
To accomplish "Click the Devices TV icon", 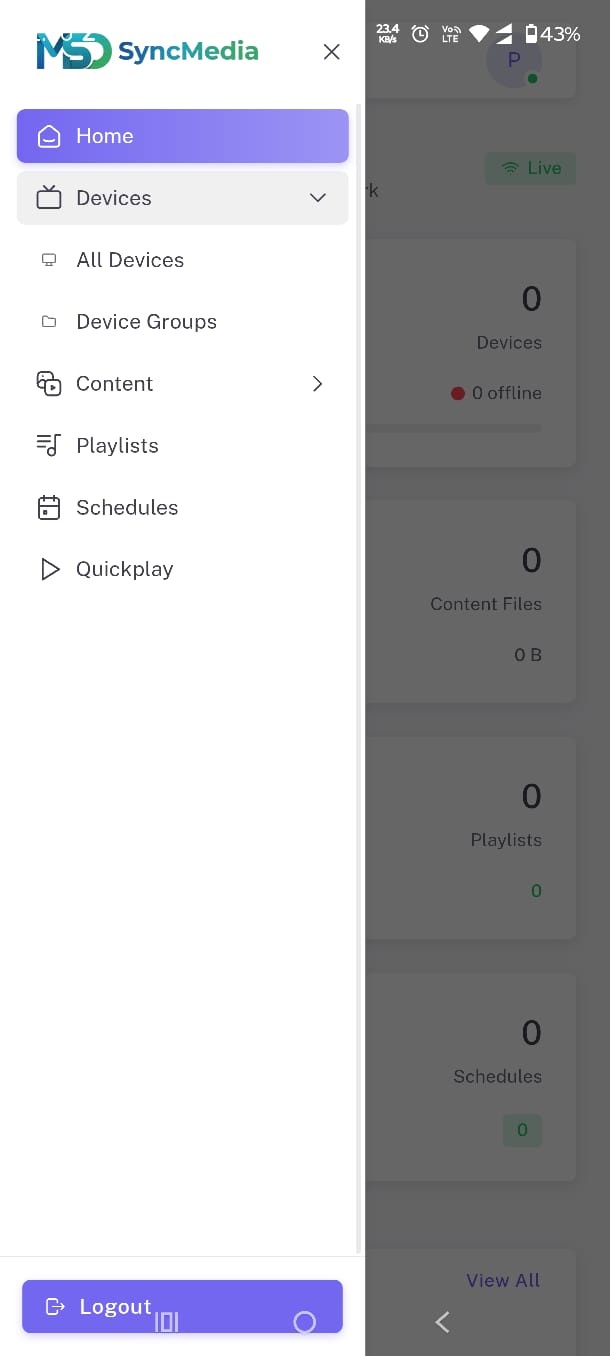I will [x=48, y=198].
